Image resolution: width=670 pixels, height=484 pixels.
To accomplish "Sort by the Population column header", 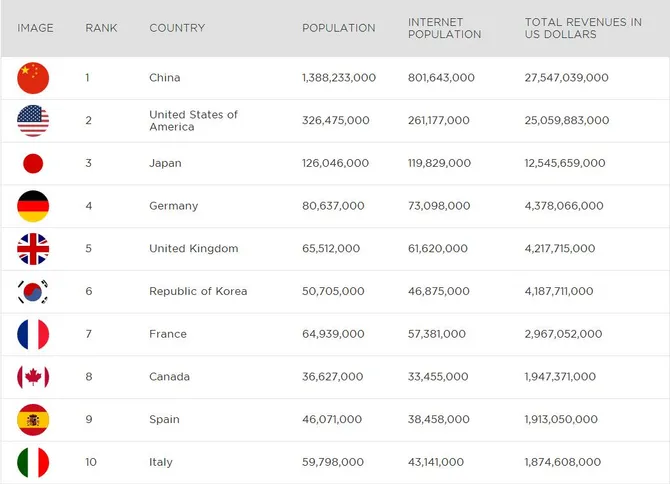I will 338,28.
